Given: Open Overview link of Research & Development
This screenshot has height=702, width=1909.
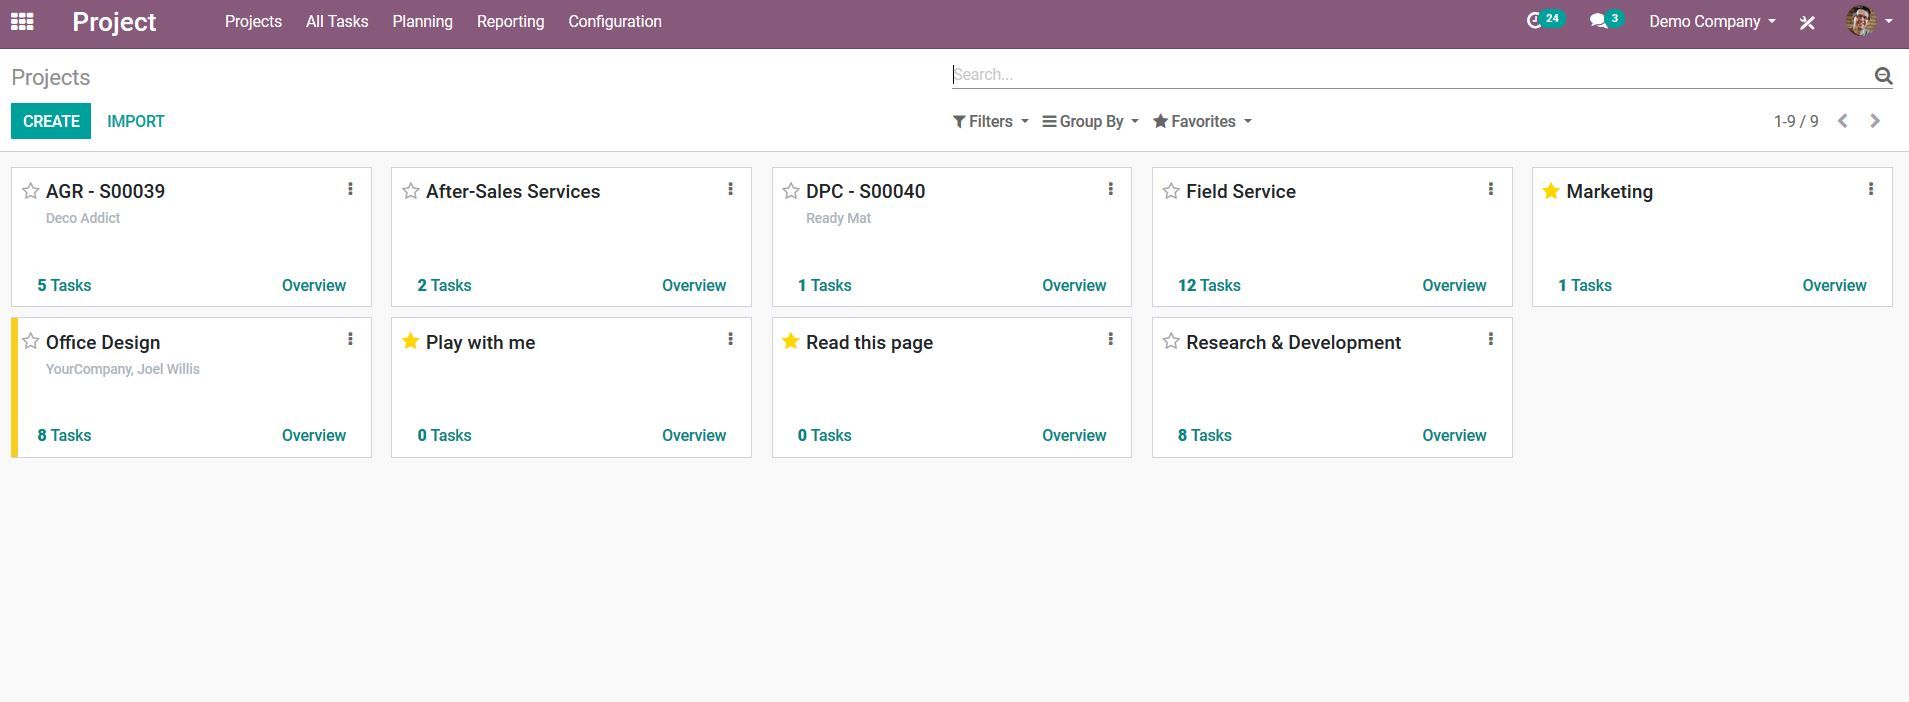Looking at the screenshot, I should pyautogui.click(x=1453, y=435).
